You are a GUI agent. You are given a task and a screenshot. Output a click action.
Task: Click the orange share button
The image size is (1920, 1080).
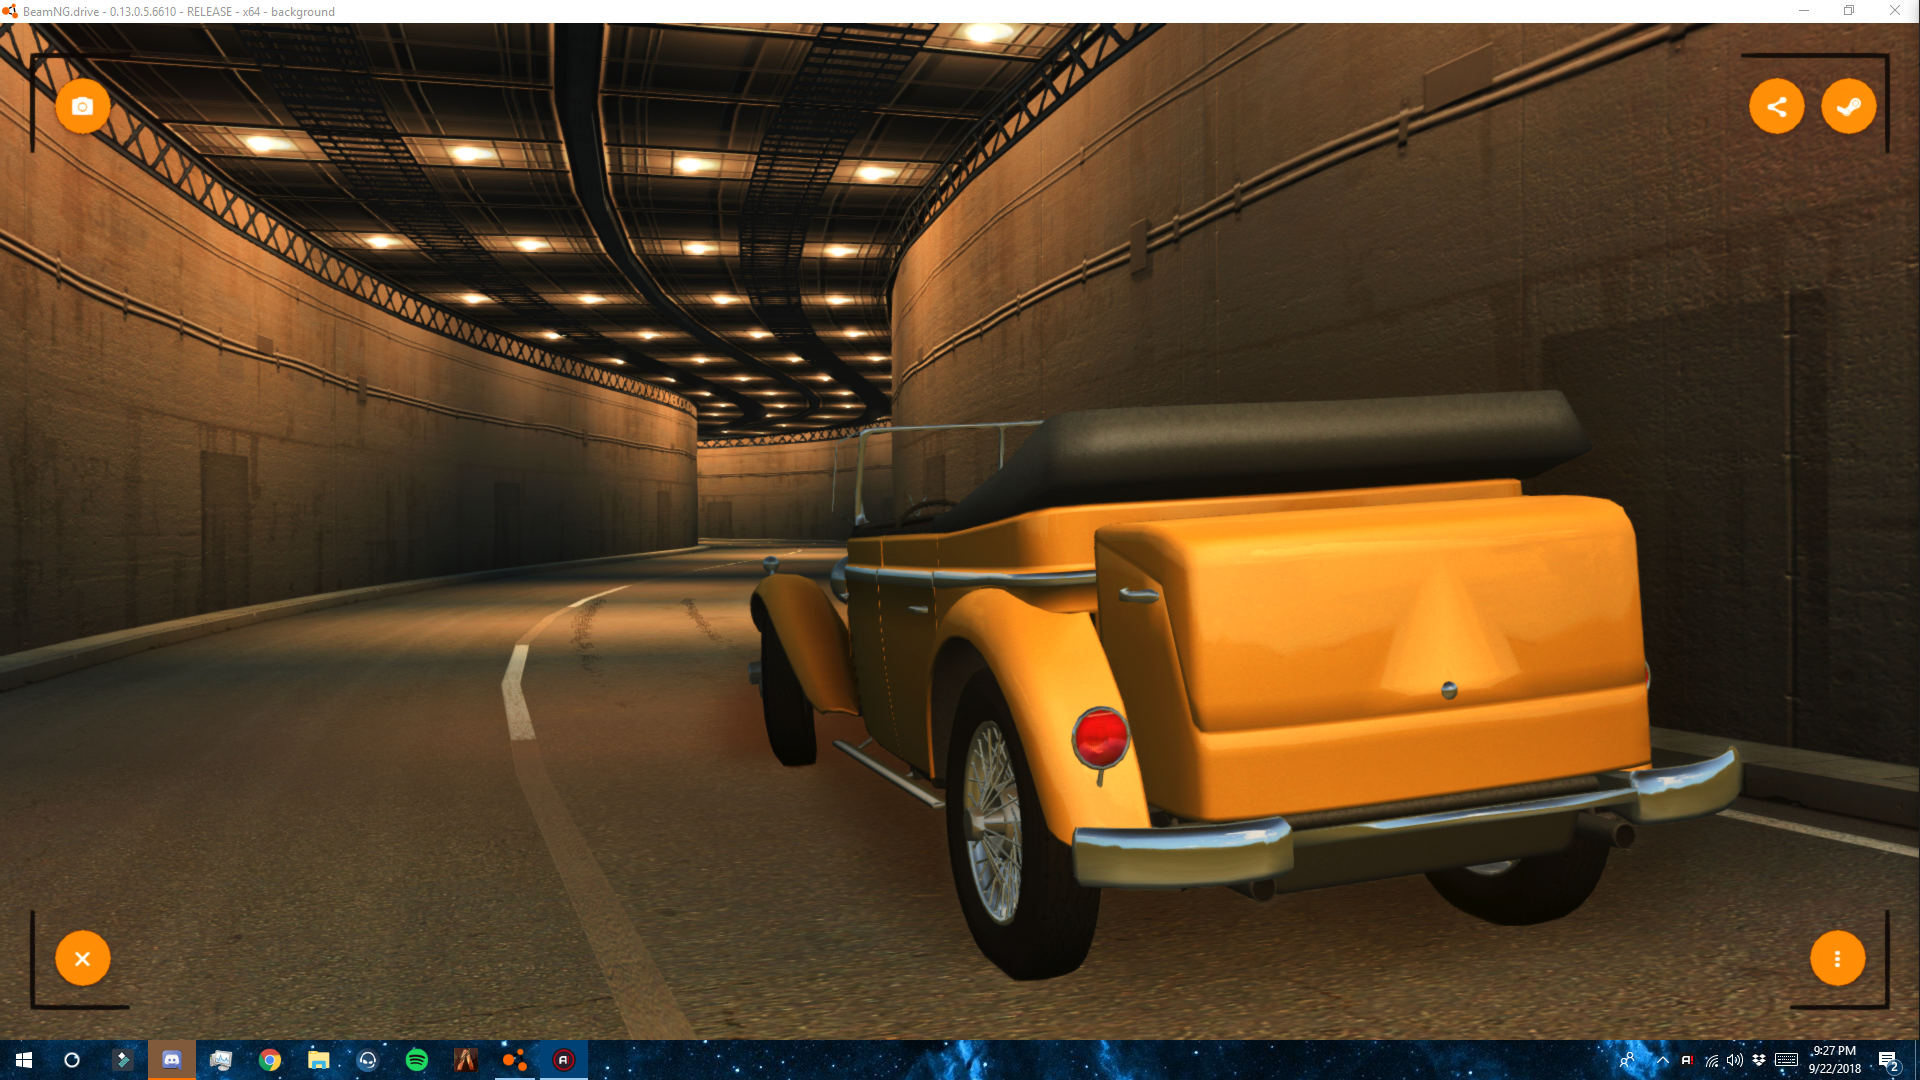(x=1777, y=106)
